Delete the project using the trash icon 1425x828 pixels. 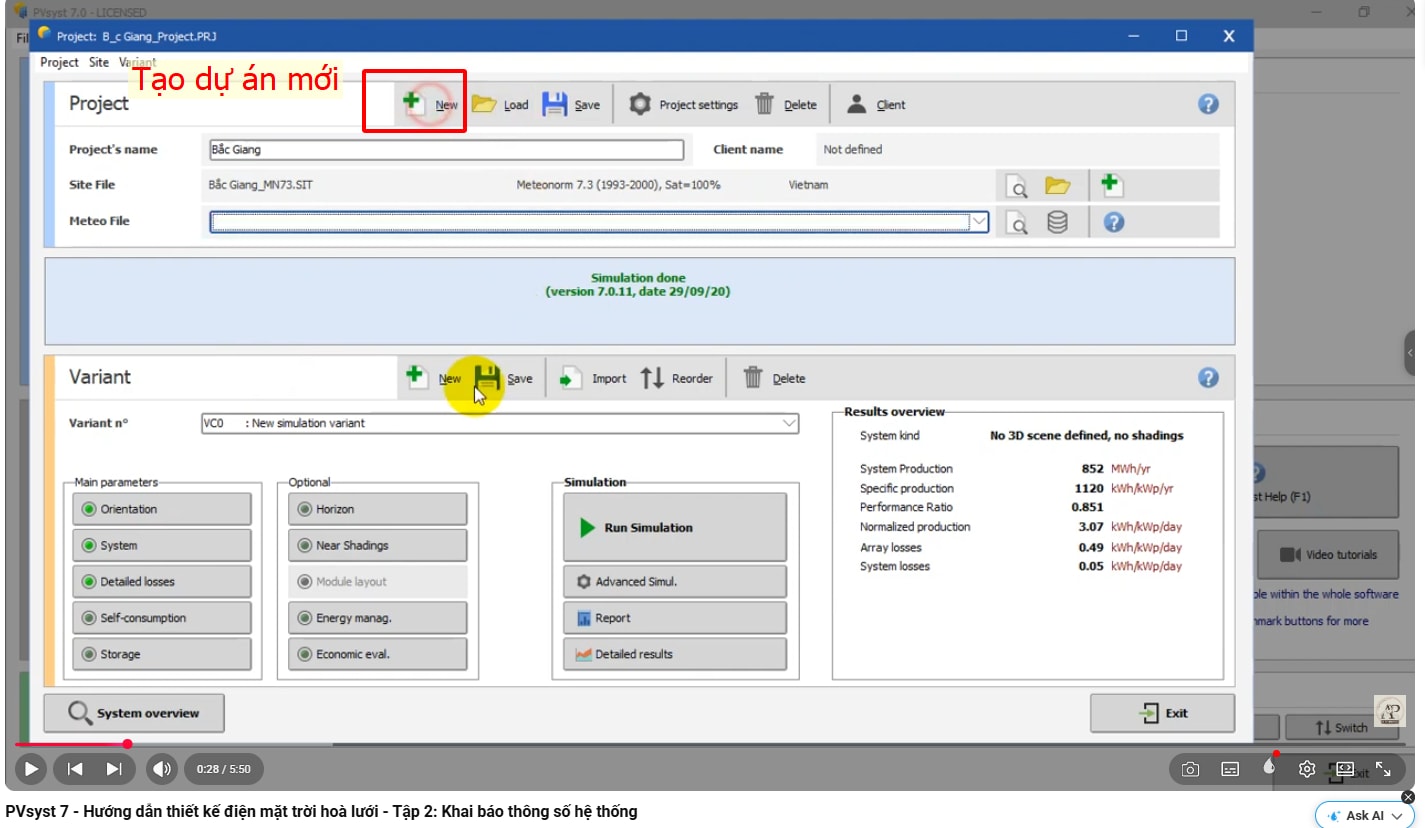tap(764, 104)
